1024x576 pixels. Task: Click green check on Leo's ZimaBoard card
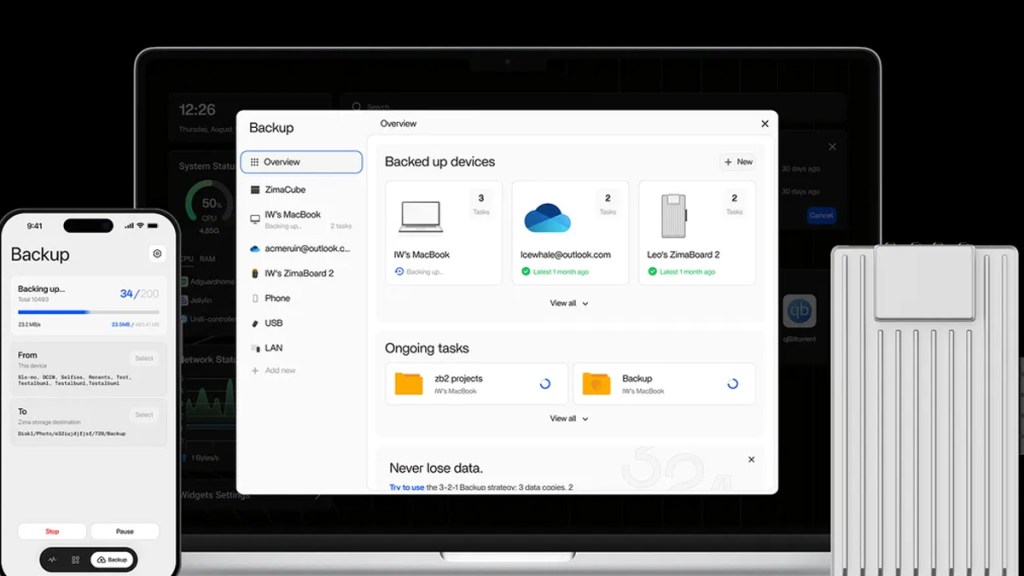(x=652, y=271)
